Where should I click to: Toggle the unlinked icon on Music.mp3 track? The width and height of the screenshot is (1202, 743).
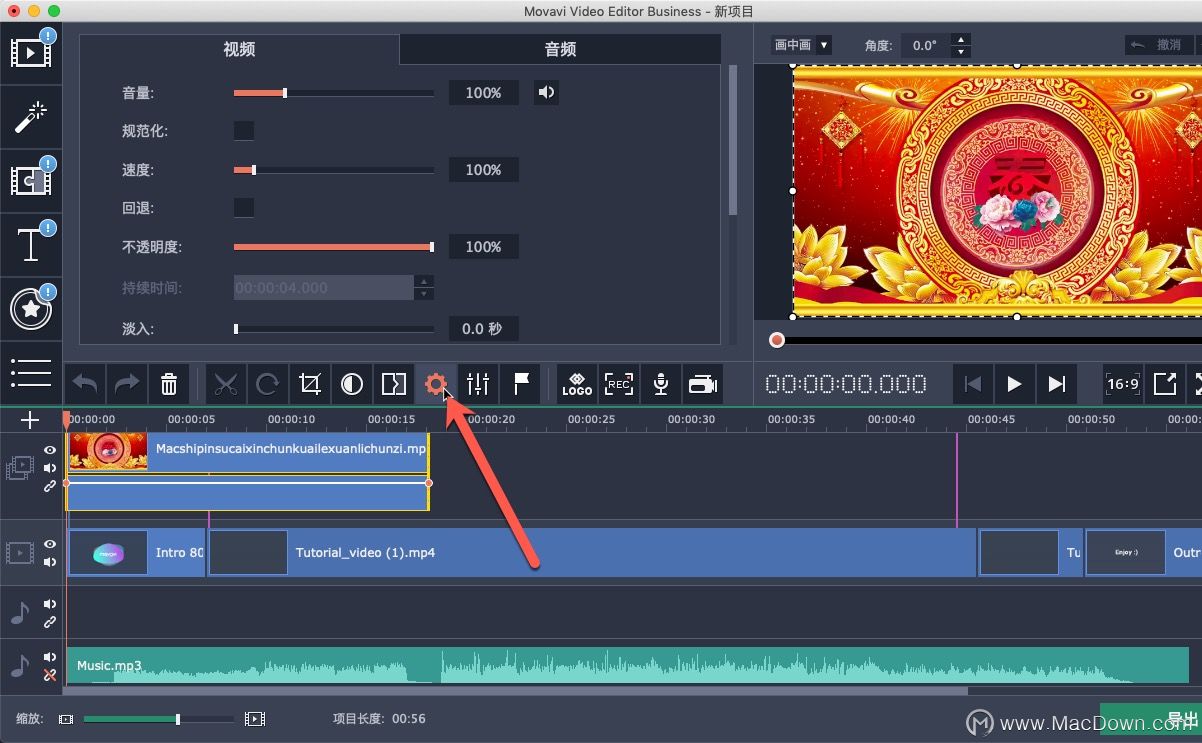click(x=50, y=676)
